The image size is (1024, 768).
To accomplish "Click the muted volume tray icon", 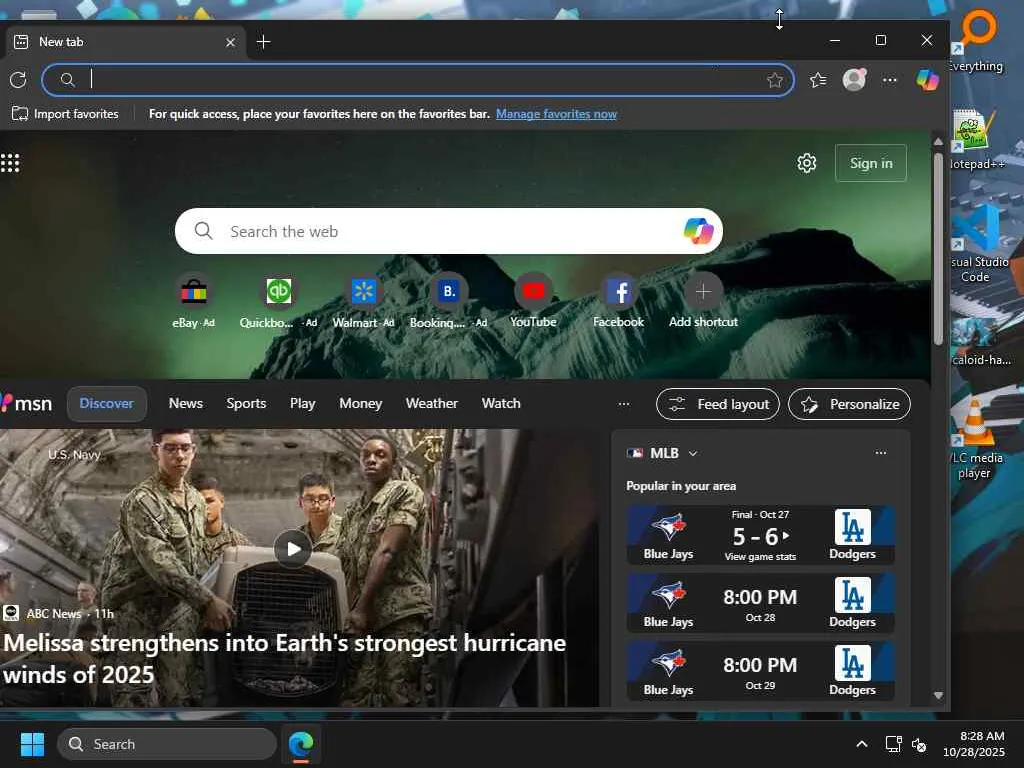I will 919,744.
